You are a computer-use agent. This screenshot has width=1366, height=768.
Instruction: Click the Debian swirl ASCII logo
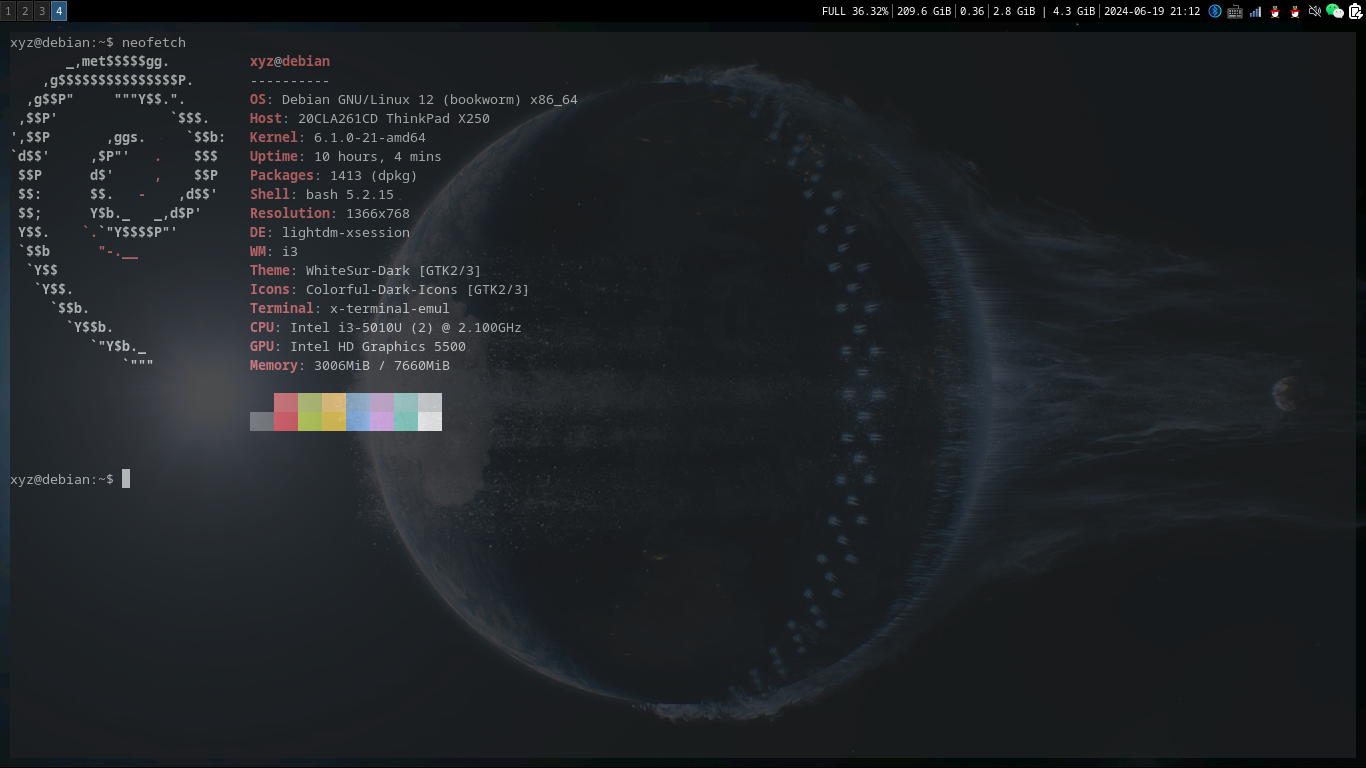tap(118, 213)
